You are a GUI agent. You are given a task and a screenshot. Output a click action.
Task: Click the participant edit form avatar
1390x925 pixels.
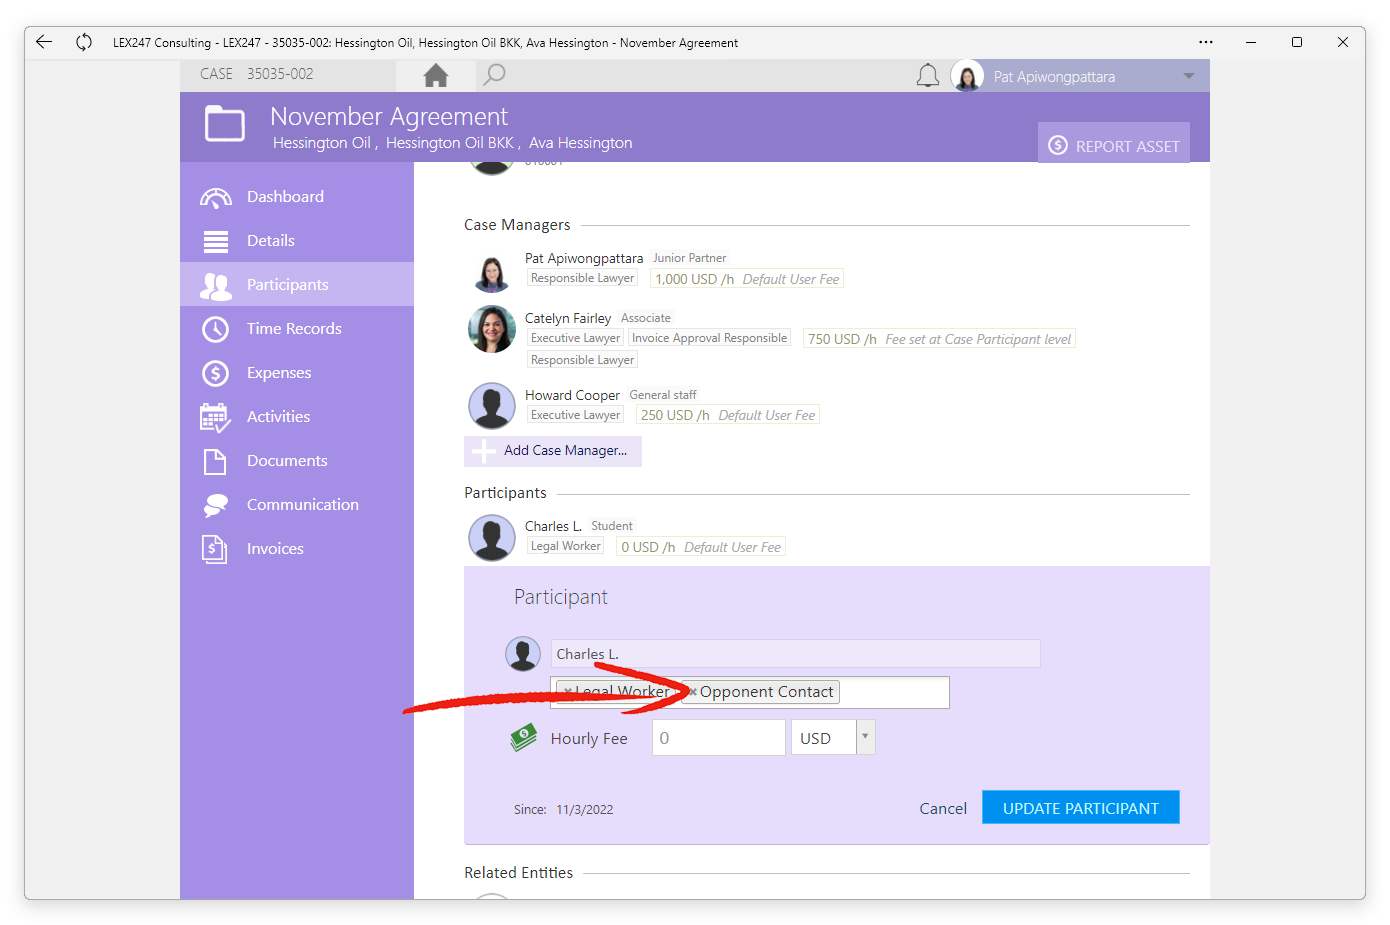[x=523, y=654]
